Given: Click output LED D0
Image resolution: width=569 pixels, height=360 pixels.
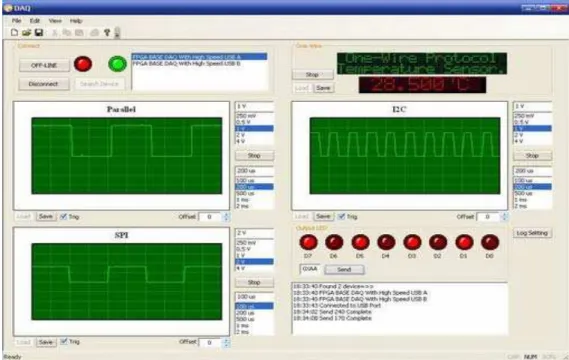Looking at the screenshot, I should coord(490,242).
